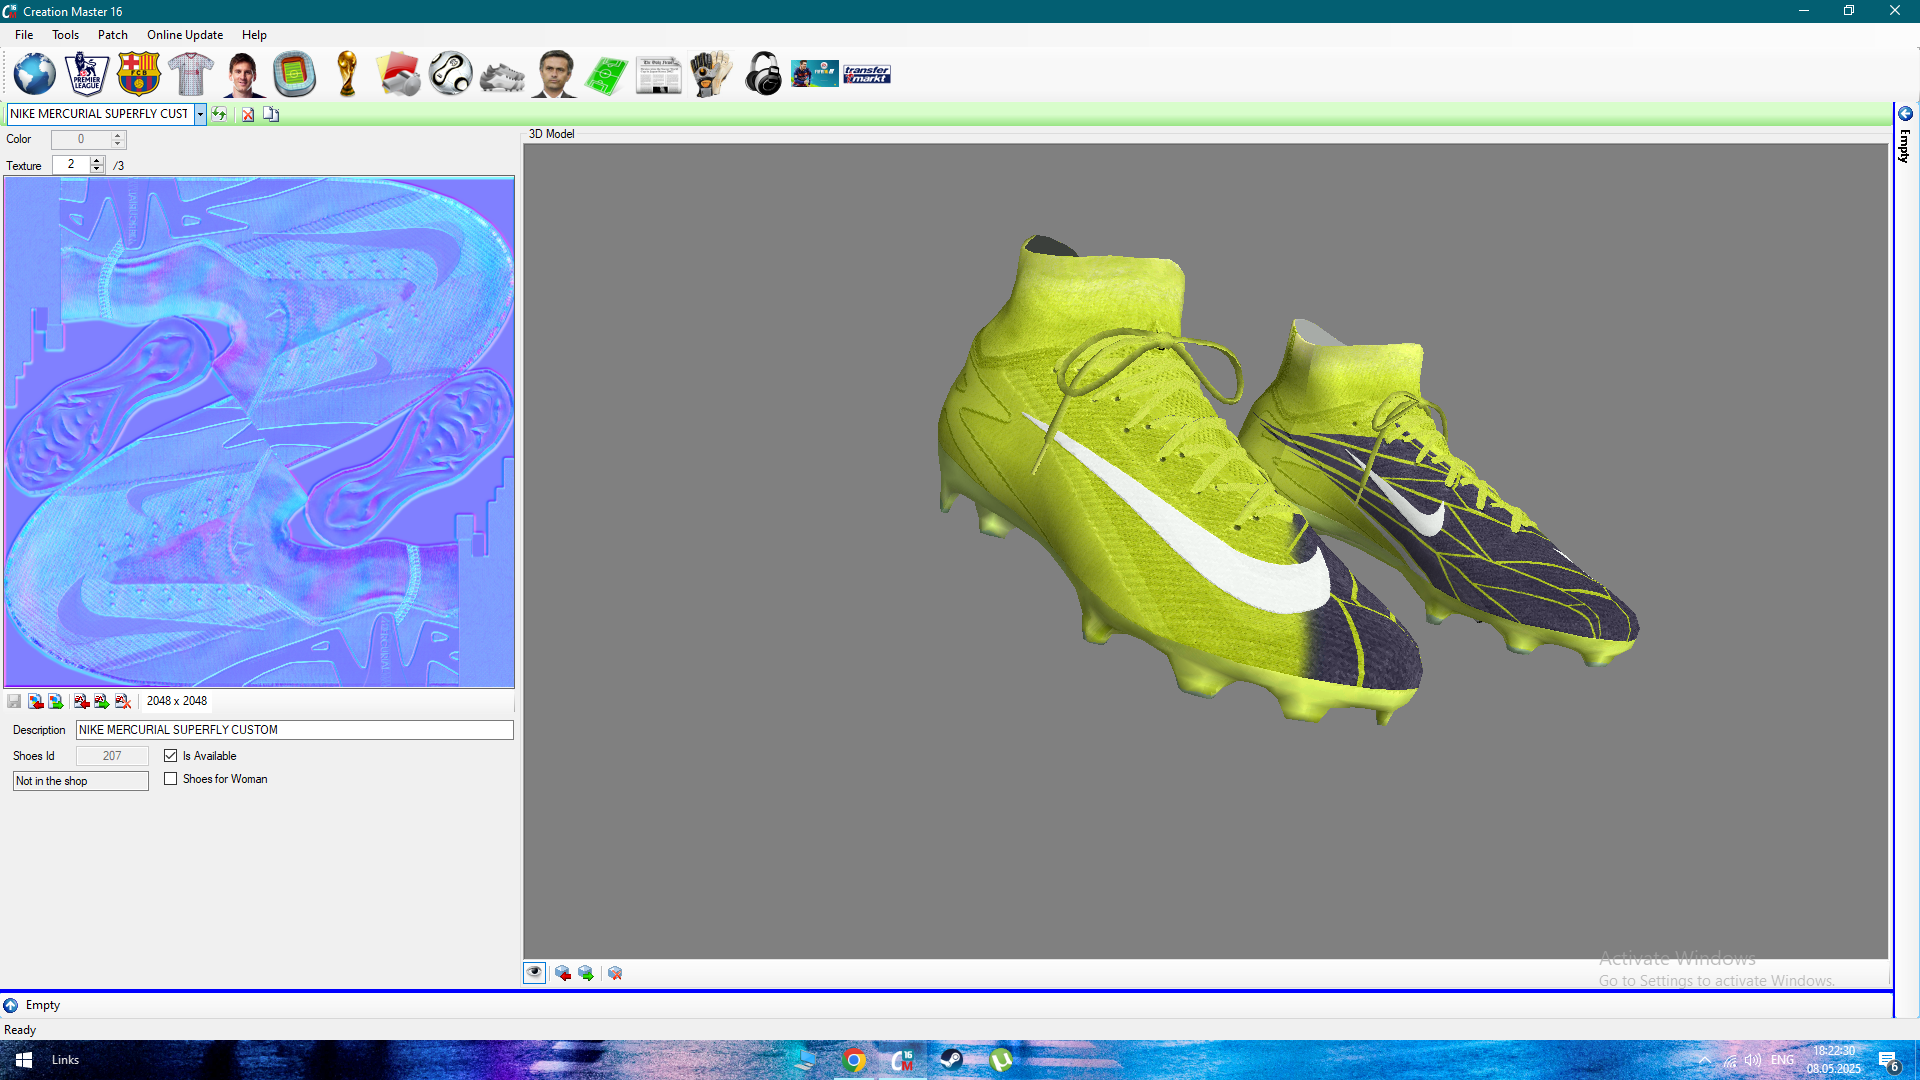Open the managers editor (Mourinho face)
The width and height of the screenshot is (1920, 1080).
(x=554, y=74)
